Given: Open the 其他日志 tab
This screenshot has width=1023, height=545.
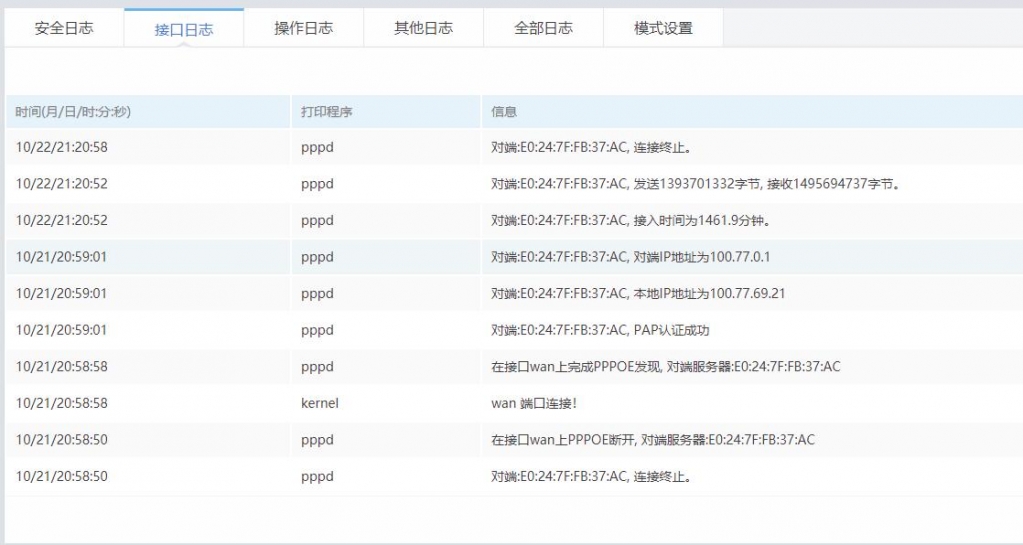Looking at the screenshot, I should 423,28.
